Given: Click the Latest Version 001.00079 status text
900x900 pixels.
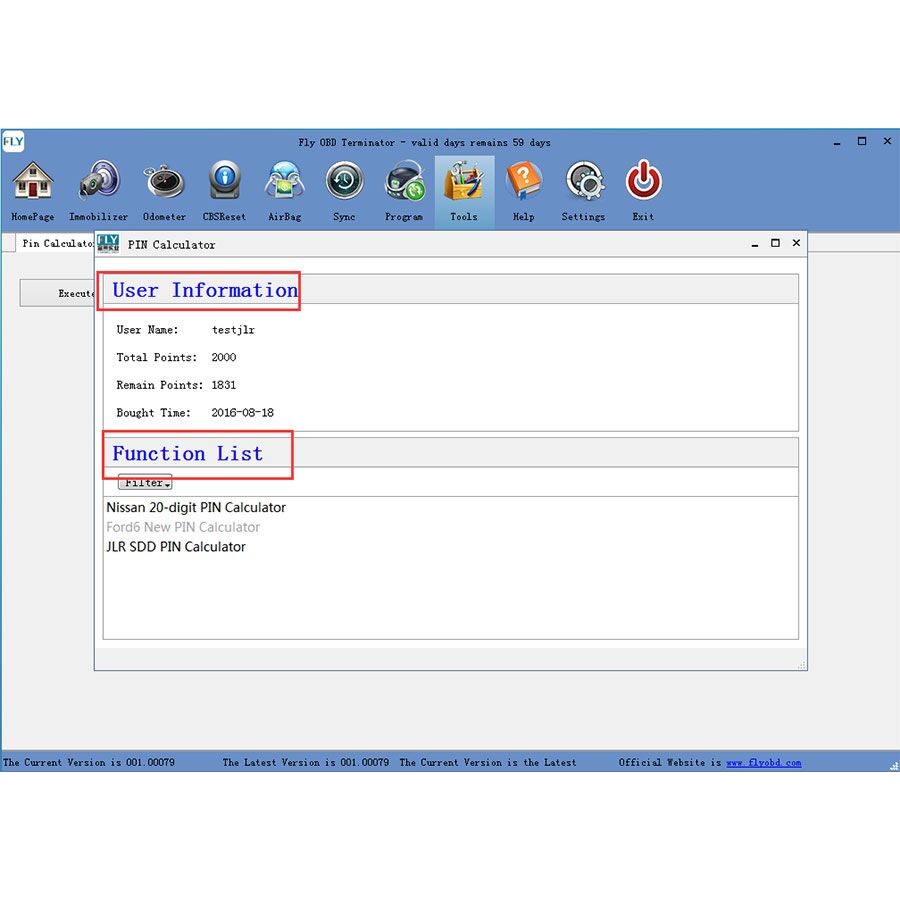Looking at the screenshot, I should (x=305, y=762).
